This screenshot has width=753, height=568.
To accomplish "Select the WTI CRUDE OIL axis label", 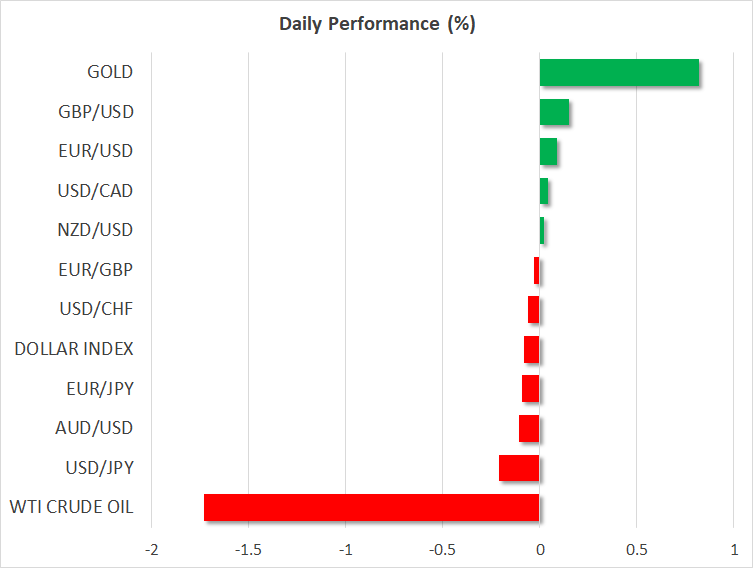I will 70,507.
